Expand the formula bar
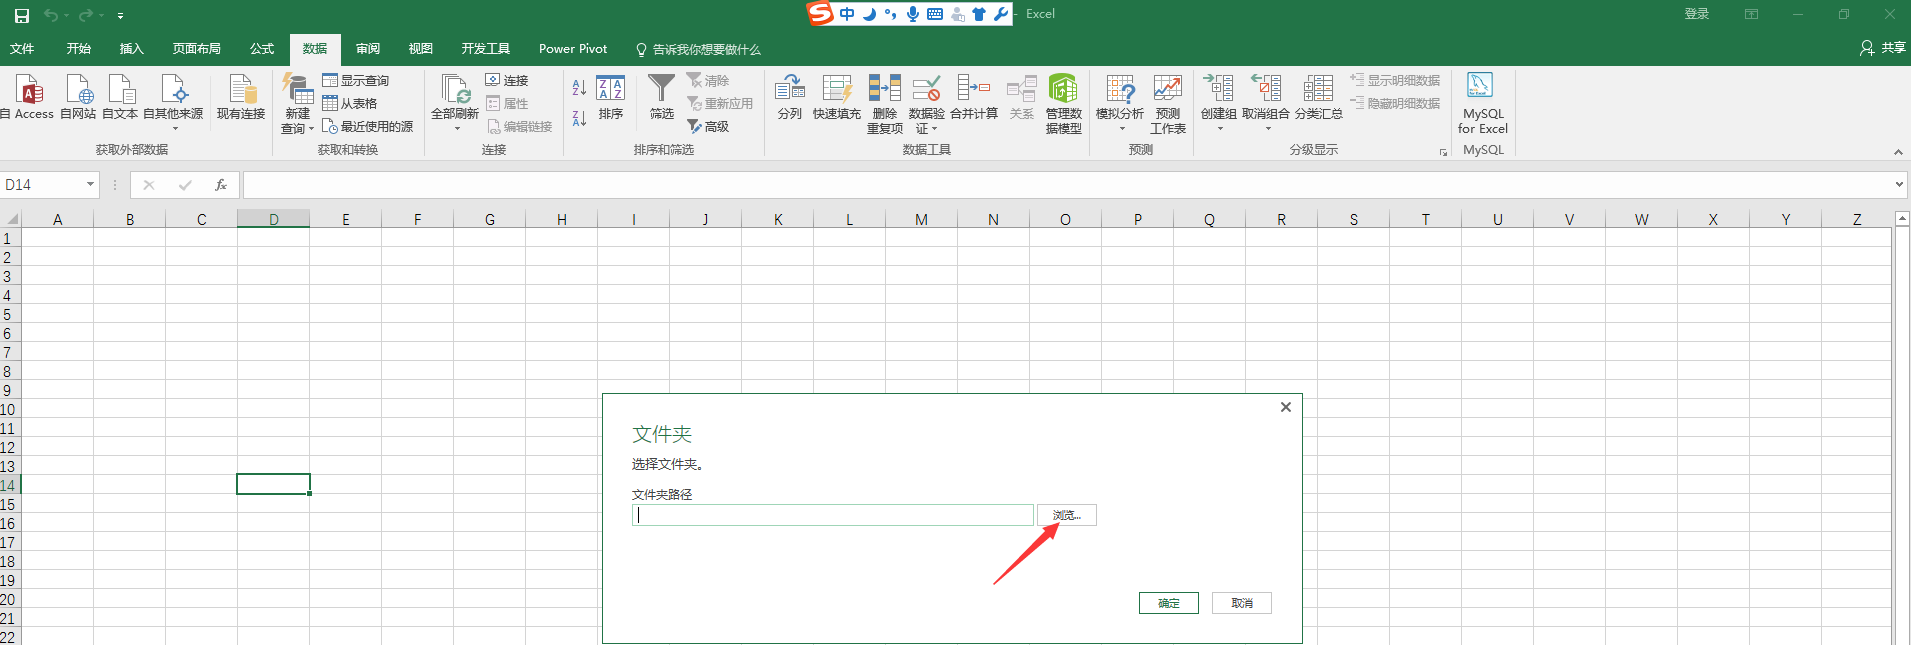This screenshot has width=1911, height=645. (x=1899, y=184)
